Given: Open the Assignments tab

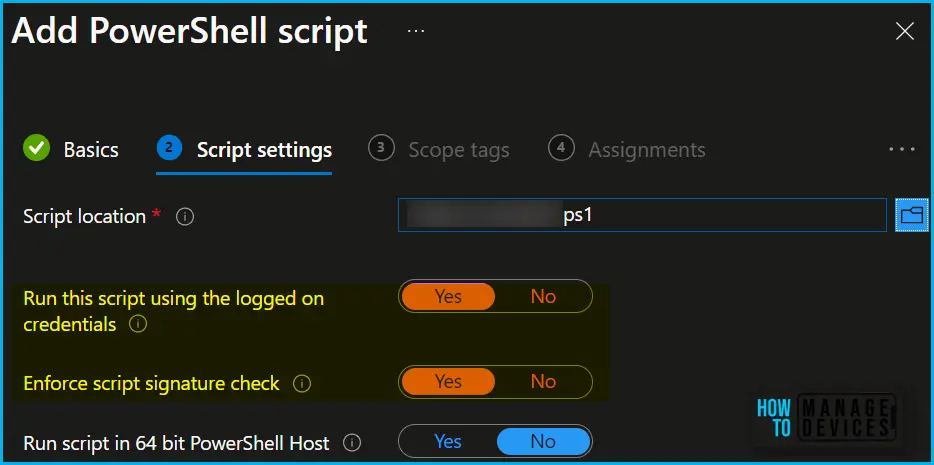Looking at the screenshot, I should pyautogui.click(x=647, y=150).
